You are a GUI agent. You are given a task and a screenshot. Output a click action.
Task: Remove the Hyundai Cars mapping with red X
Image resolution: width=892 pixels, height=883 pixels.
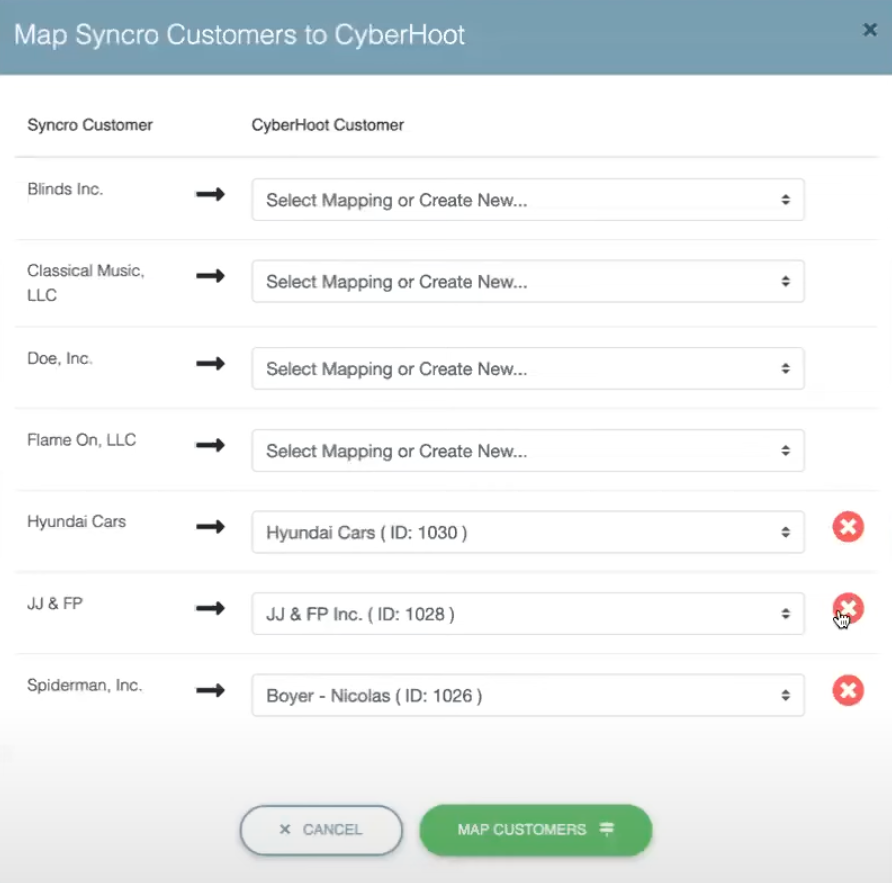click(x=848, y=526)
